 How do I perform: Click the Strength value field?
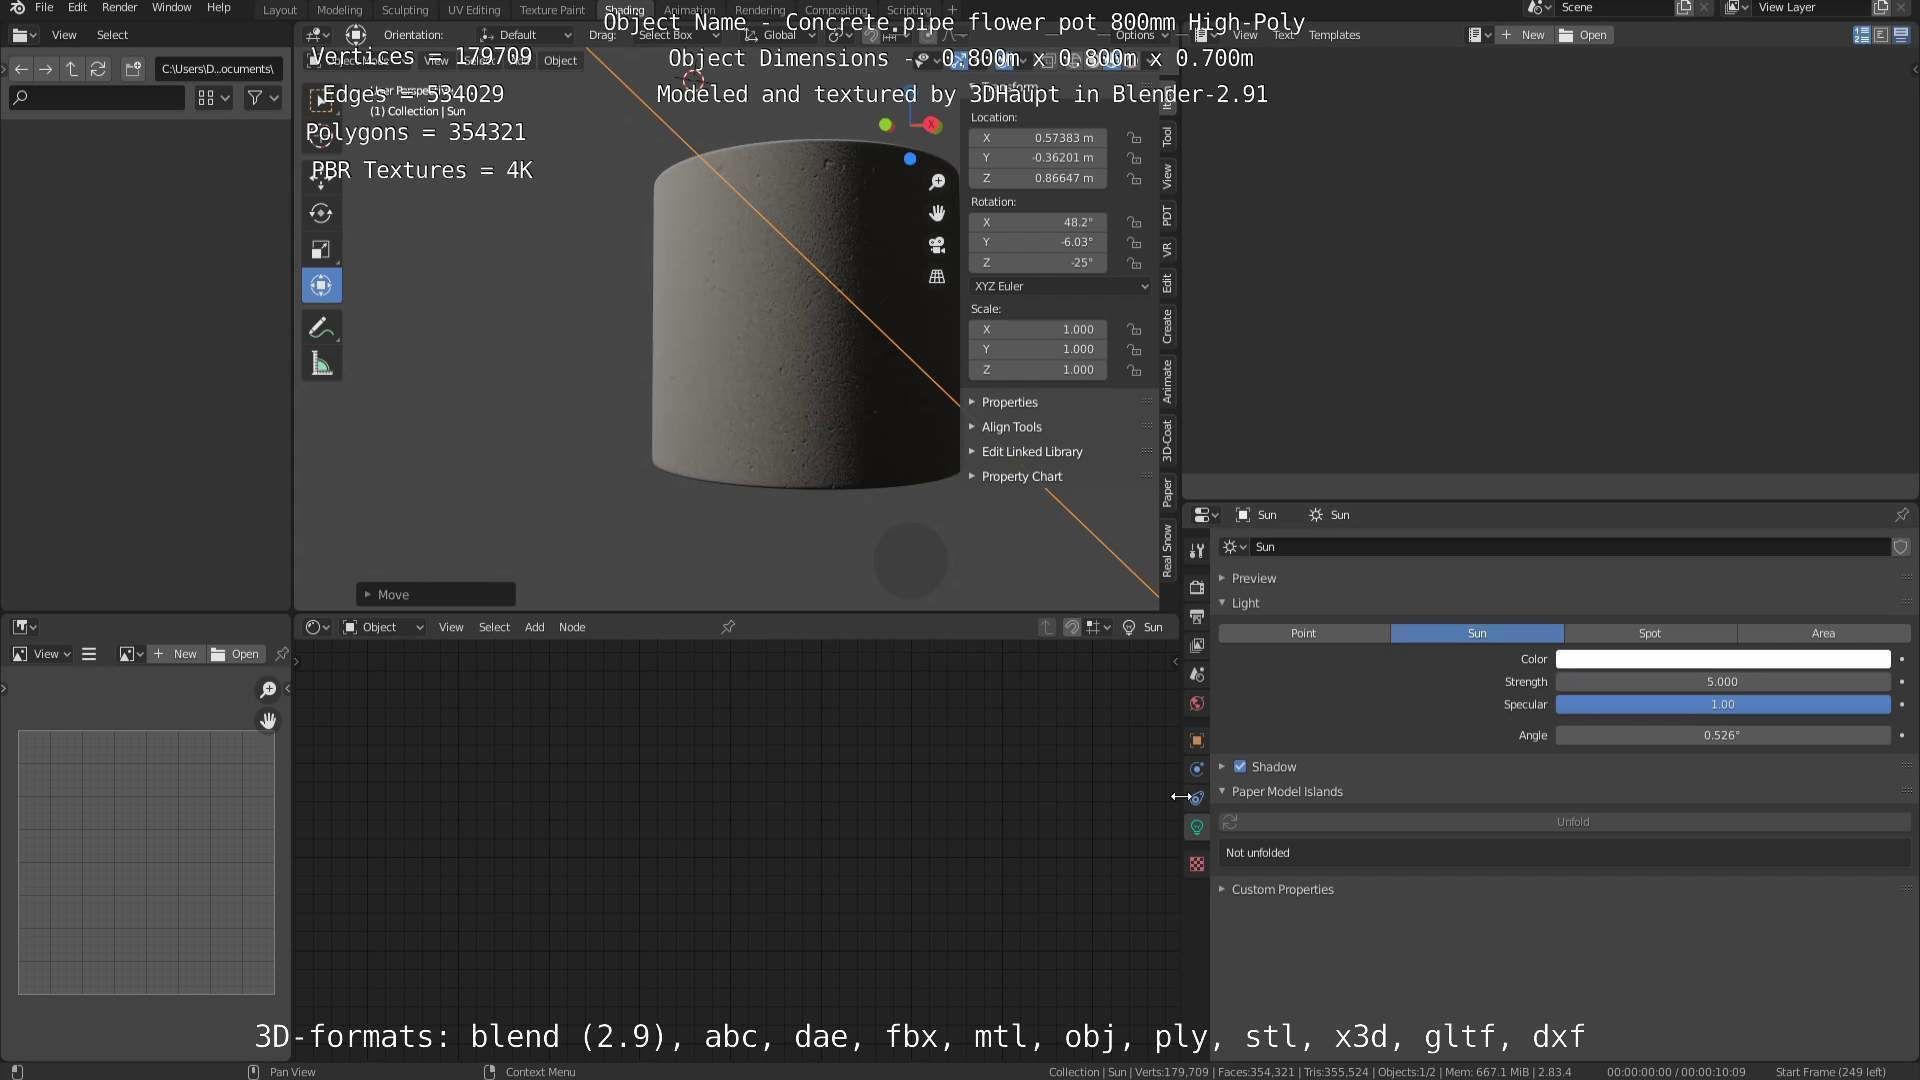tap(1722, 682)
